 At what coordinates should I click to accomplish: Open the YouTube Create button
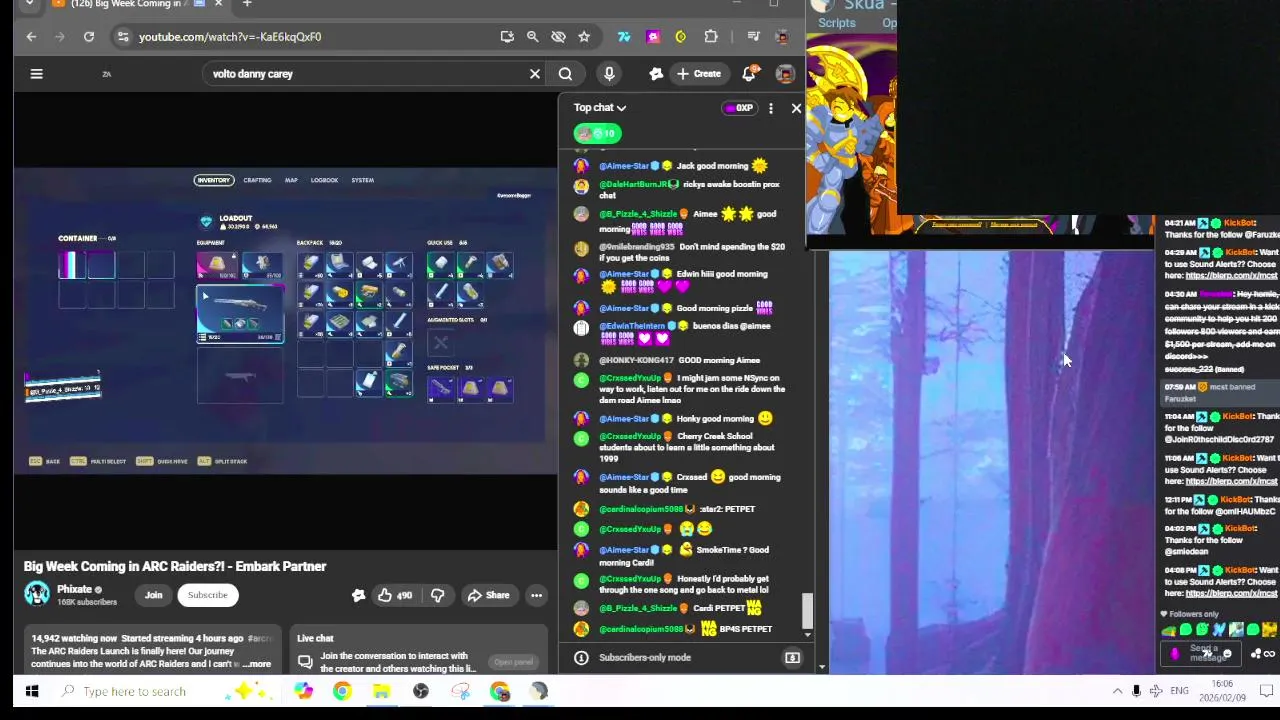pos(698,74)
